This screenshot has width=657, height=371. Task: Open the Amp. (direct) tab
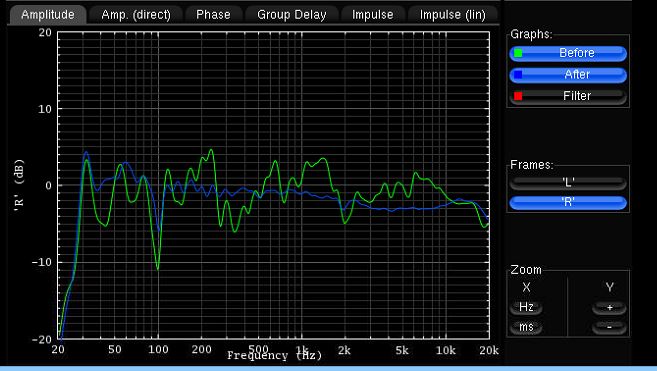[136, 15]
